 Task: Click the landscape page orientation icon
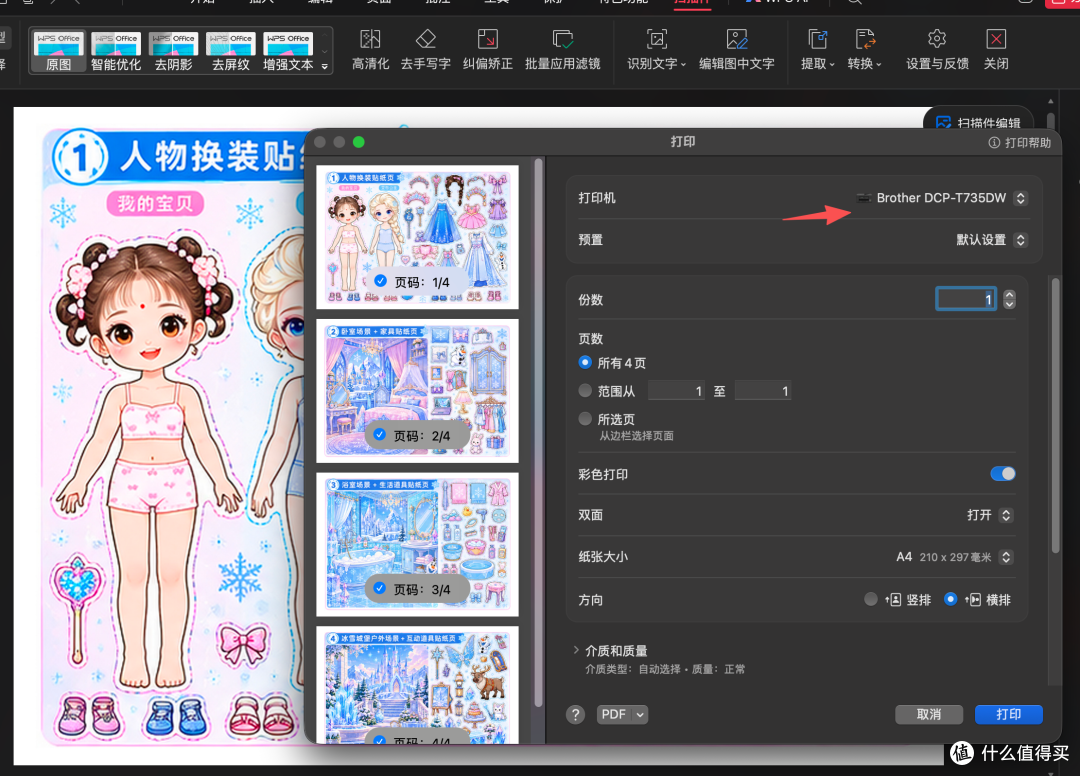point(973,600)
